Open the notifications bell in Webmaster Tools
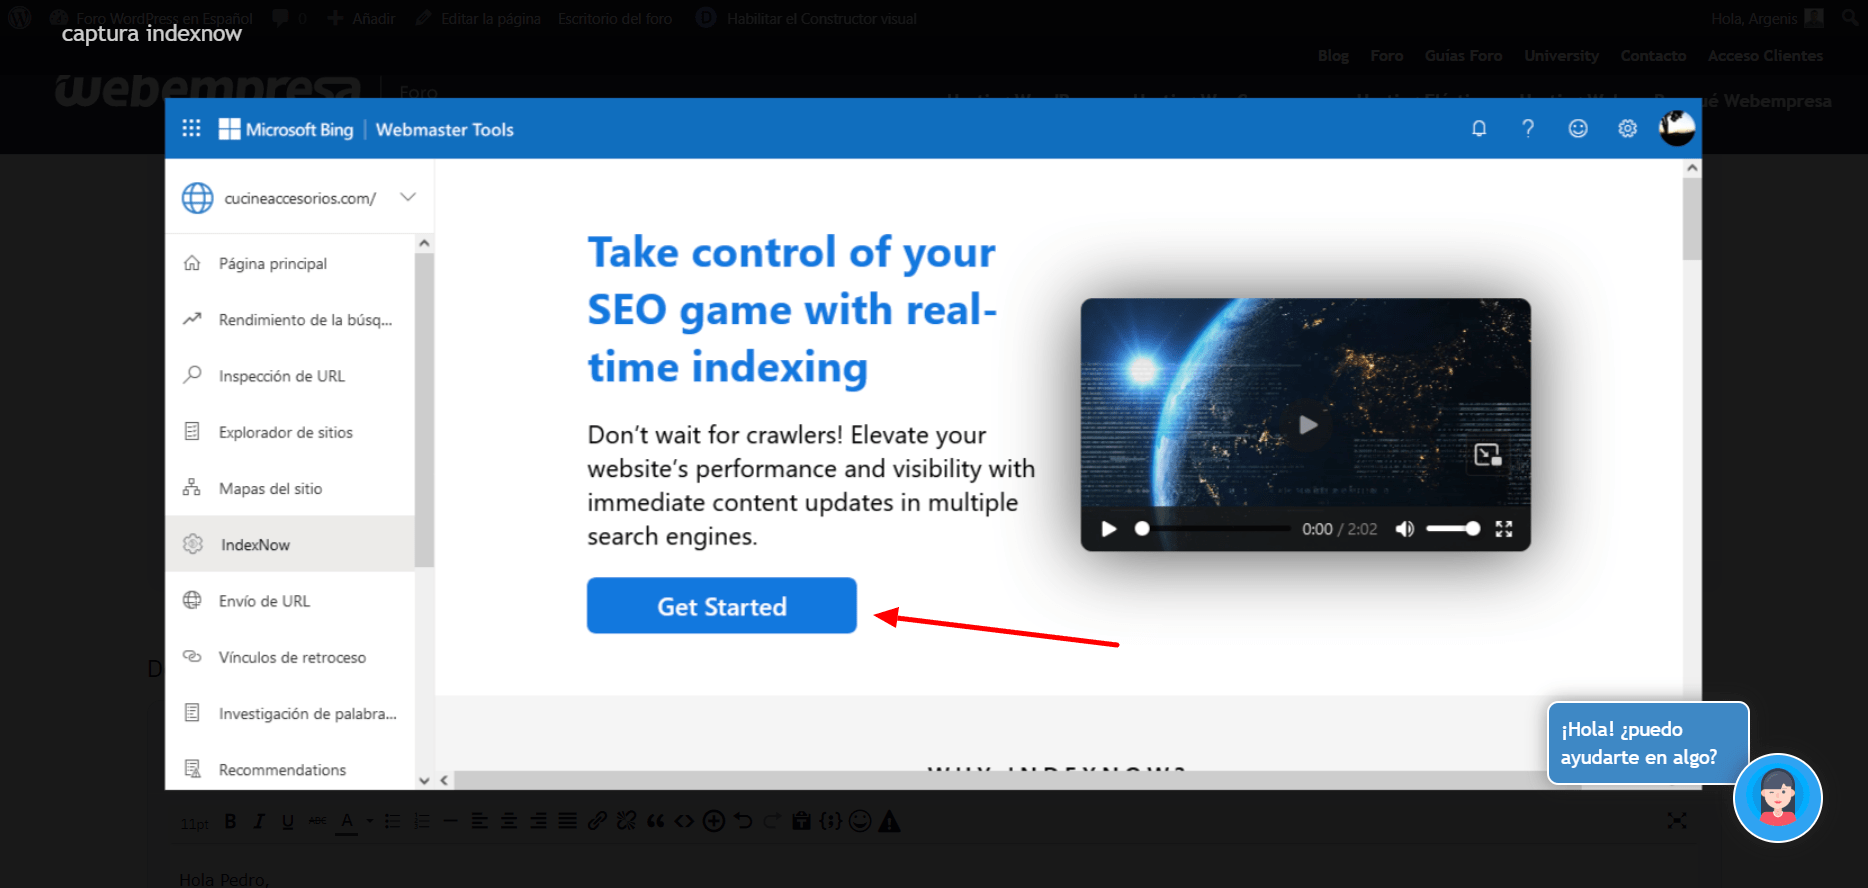This screenshot has width=1868, height=888. (1479, 128)
